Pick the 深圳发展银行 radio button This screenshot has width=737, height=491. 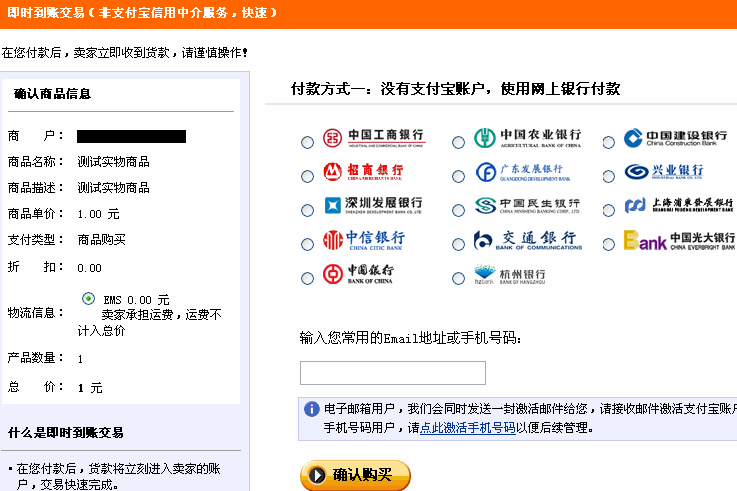(x=307, y=210)
